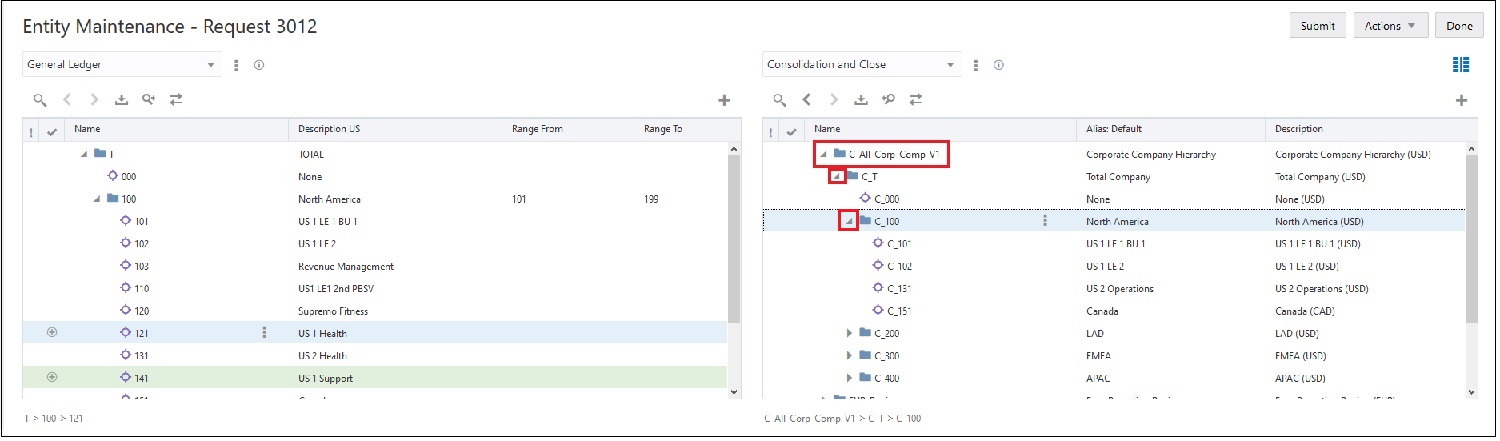
Task: Click plus icon above right Description column
Action: [1461, 100]
